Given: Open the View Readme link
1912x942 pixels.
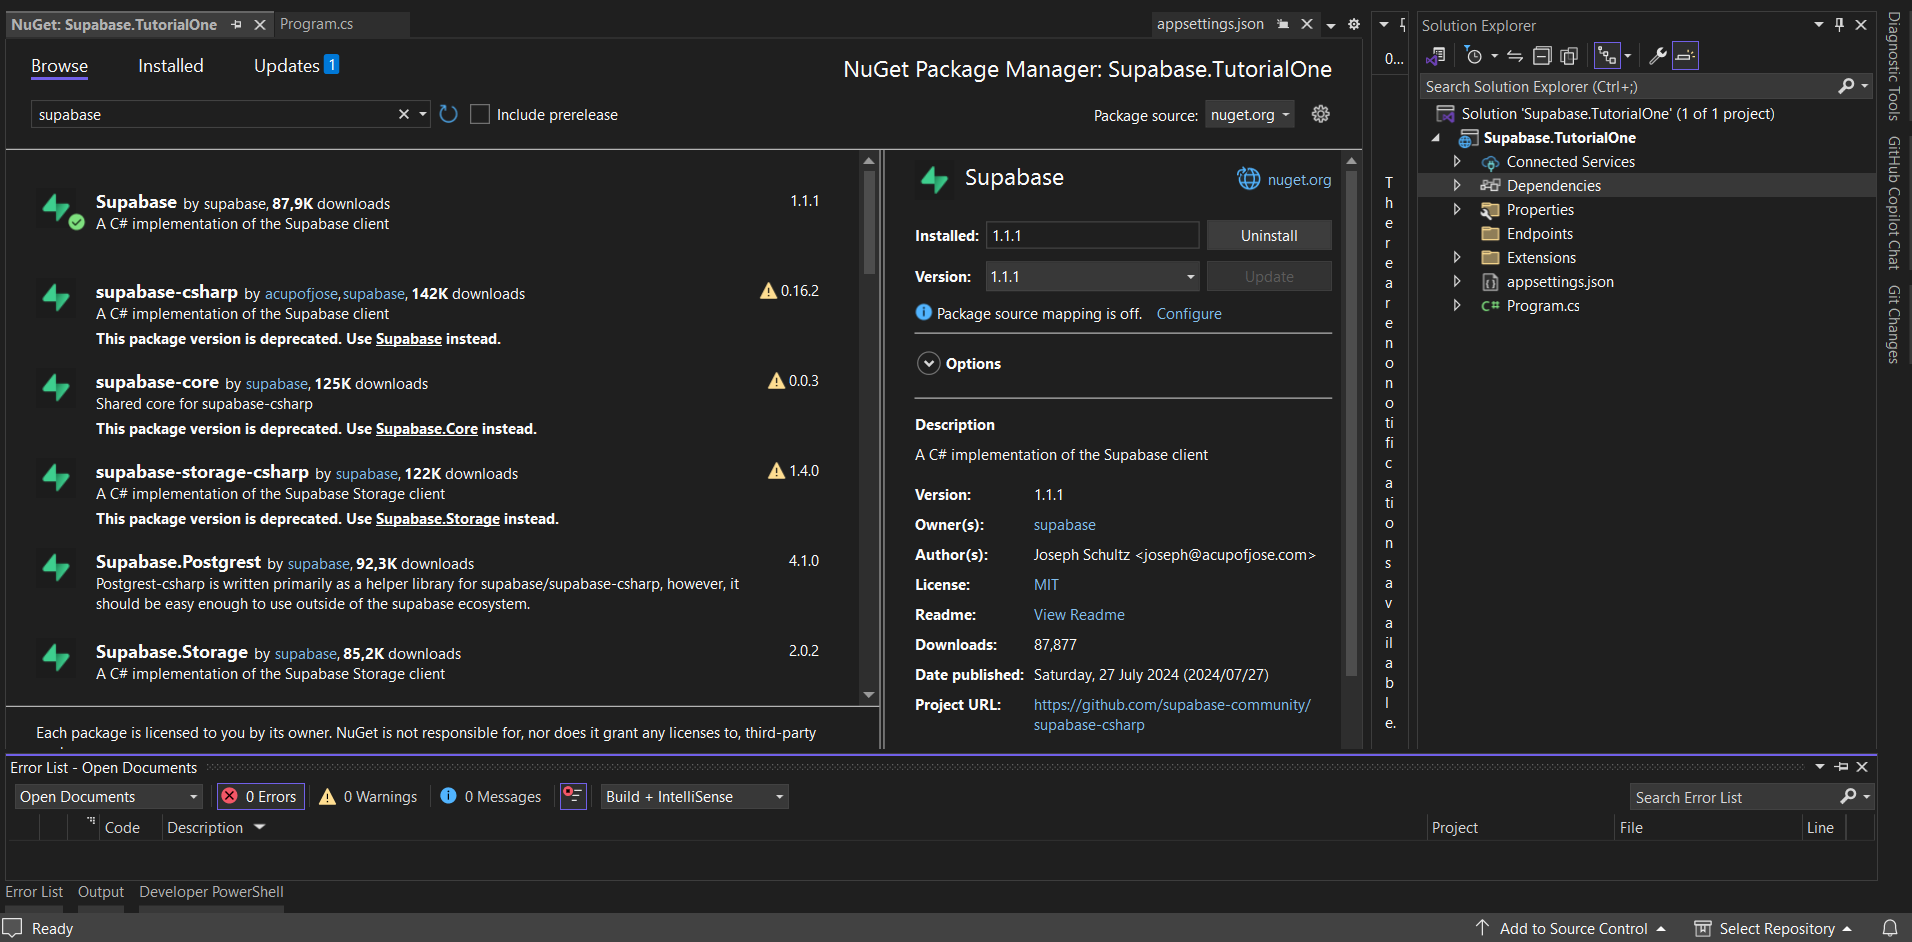Looking at the screenshot, I should tap(1079, 615).
